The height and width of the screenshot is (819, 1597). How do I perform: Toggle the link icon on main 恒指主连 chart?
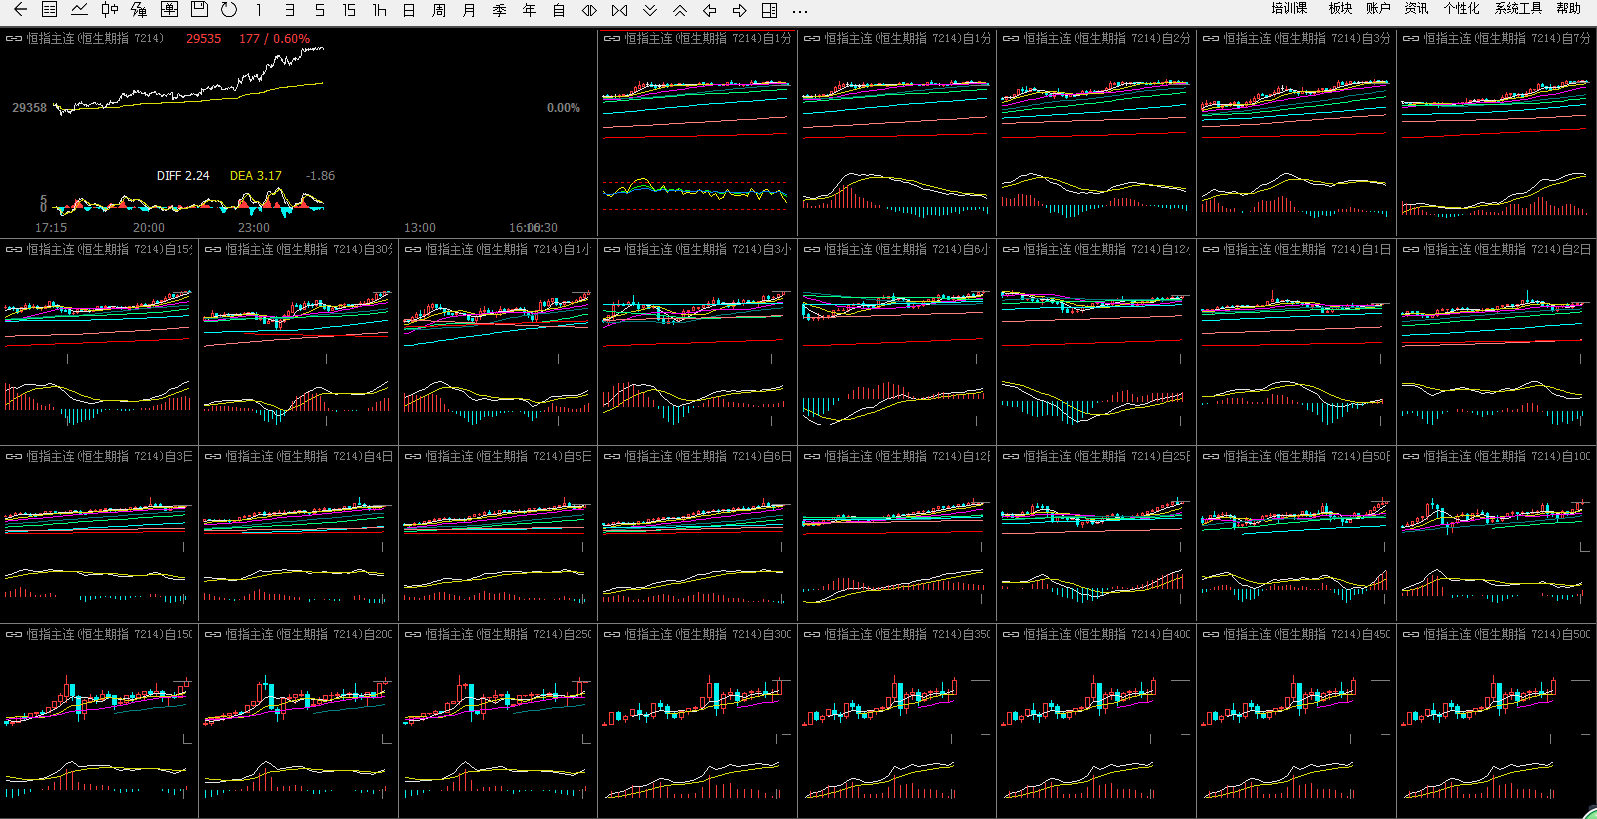[x=14, y=39]
